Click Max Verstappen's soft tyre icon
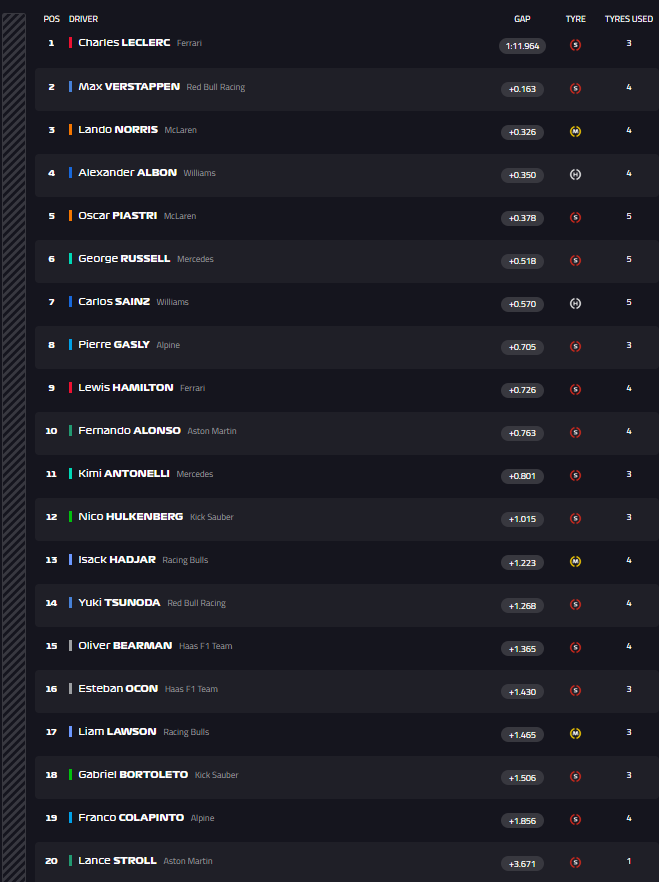 (575, 88)
